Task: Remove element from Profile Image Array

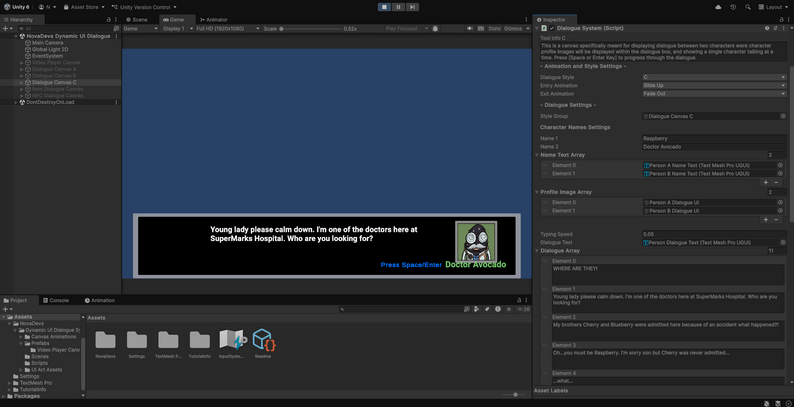Action: (x=776, y=220)
